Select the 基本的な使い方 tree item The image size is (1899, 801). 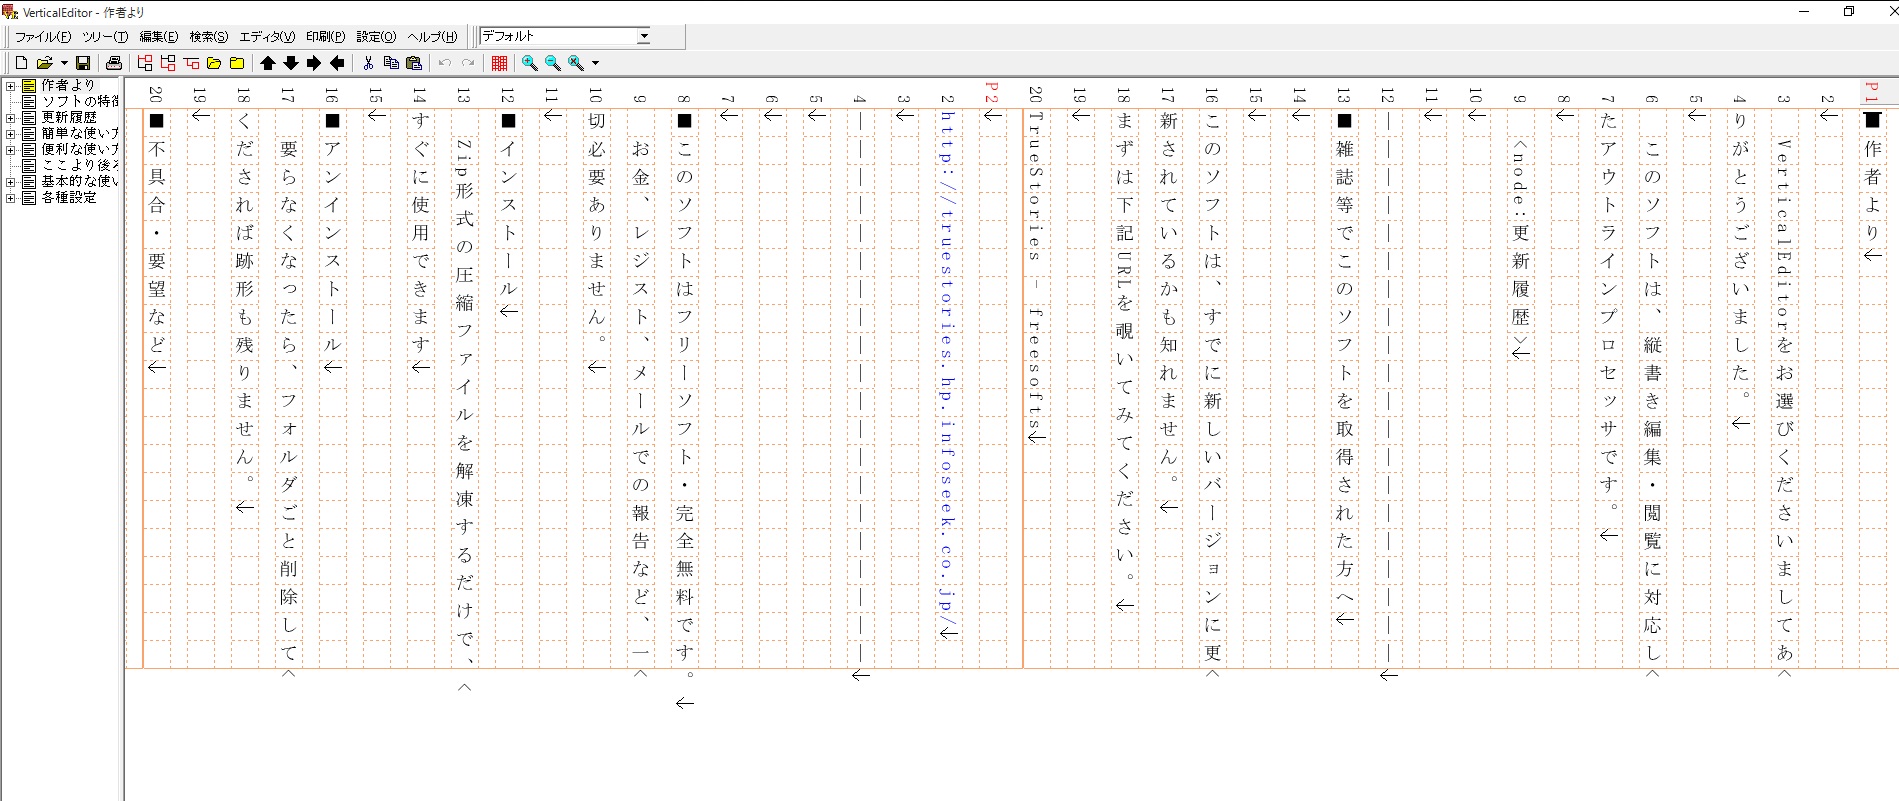80,182
